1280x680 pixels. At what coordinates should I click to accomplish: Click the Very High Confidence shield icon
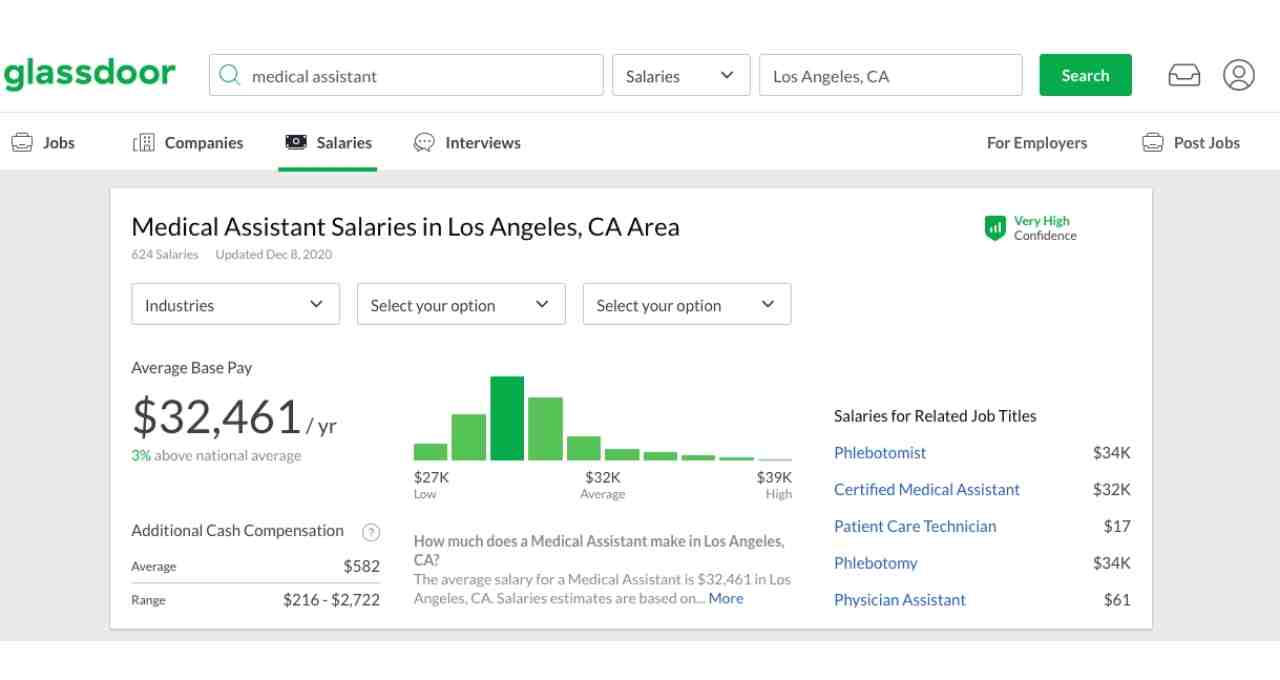pos(994,228)
